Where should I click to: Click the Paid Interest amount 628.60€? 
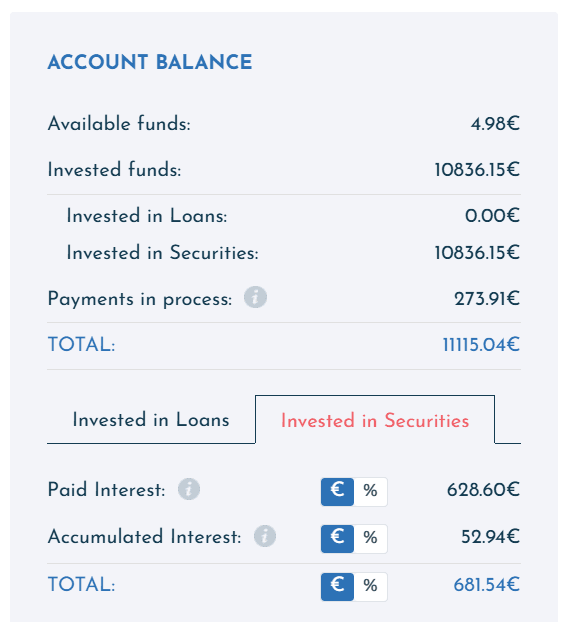483,490
